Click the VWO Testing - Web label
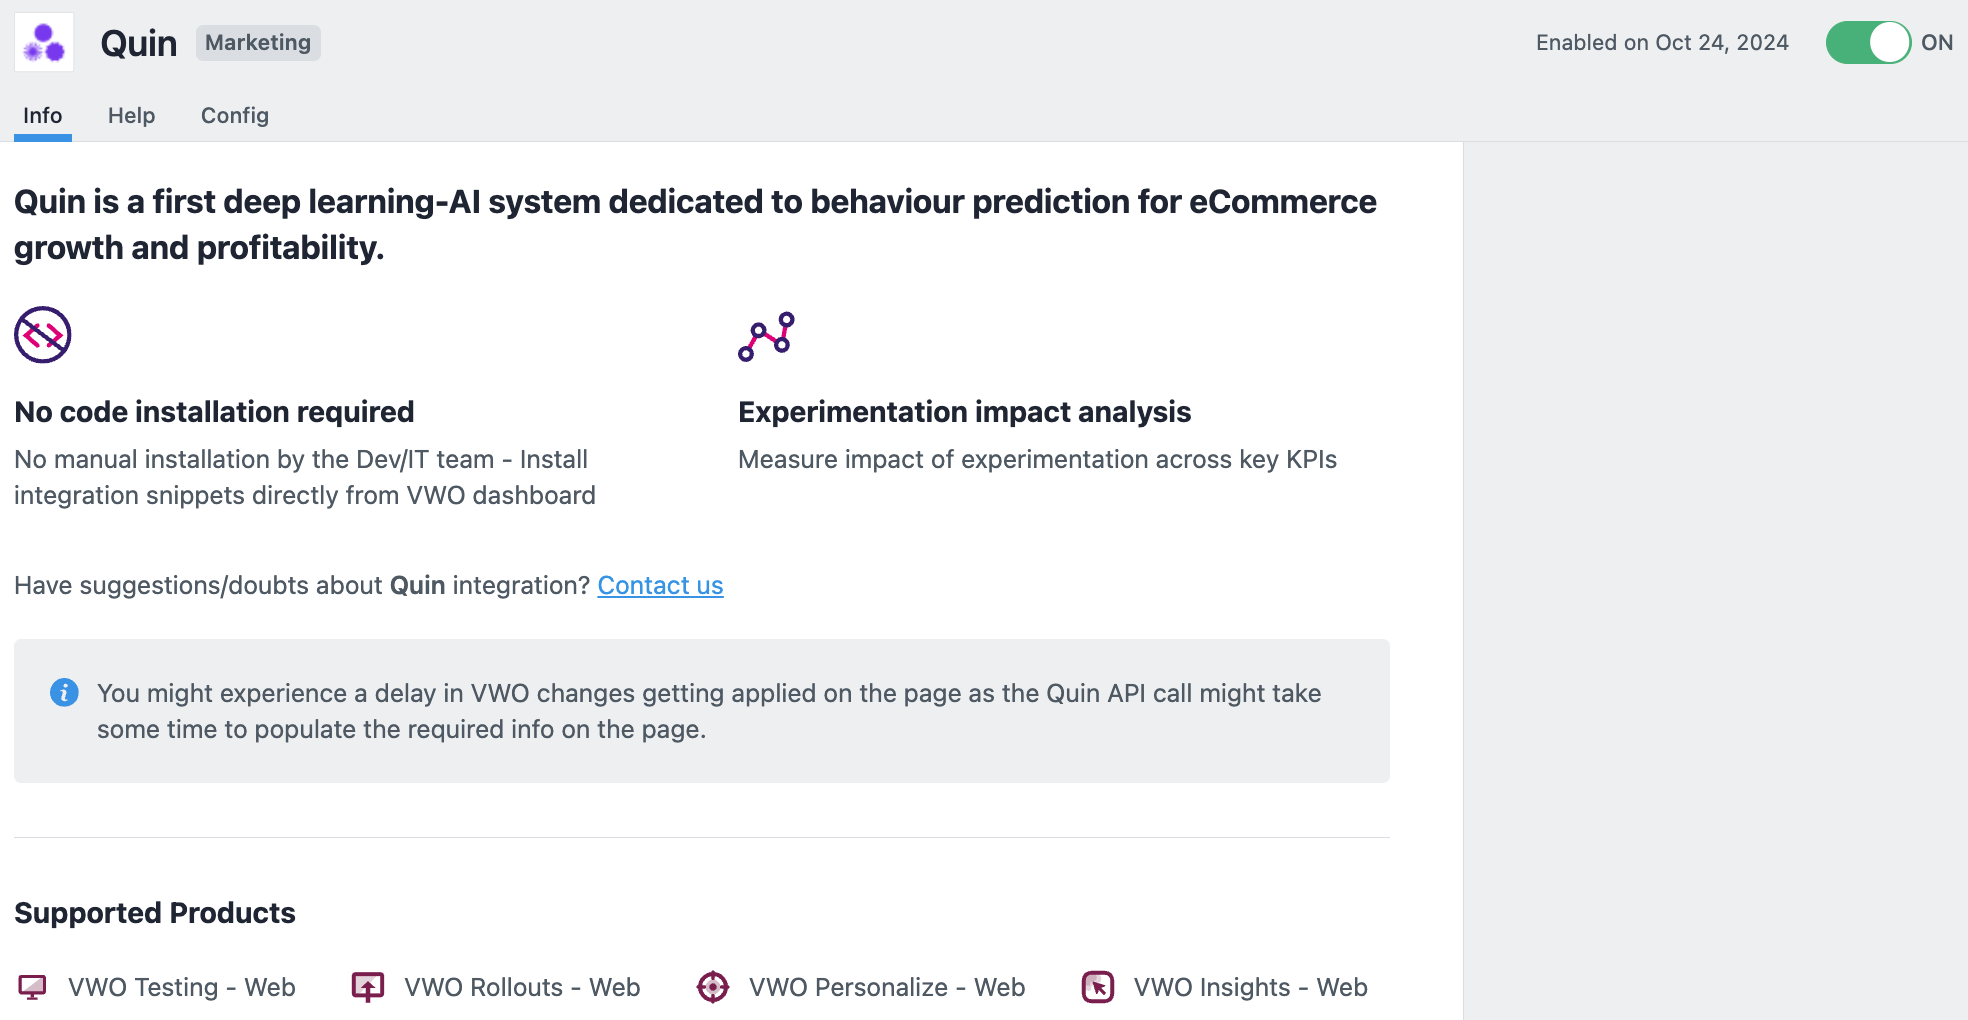The width and height of the screenshot is (1968, 1020). tap(182, 988)
